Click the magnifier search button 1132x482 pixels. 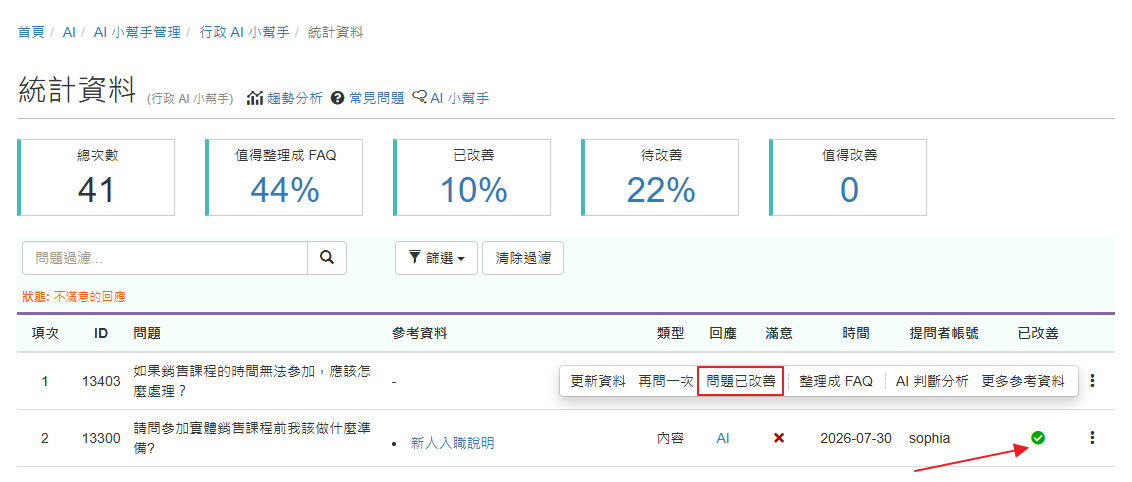click(x=327, y=258)
